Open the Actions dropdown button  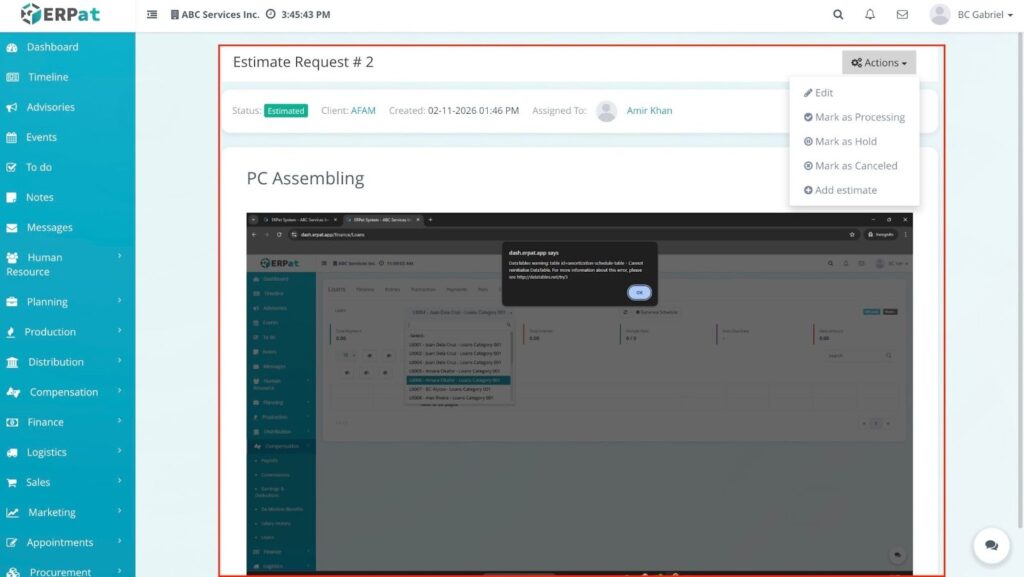click(879, 63)
